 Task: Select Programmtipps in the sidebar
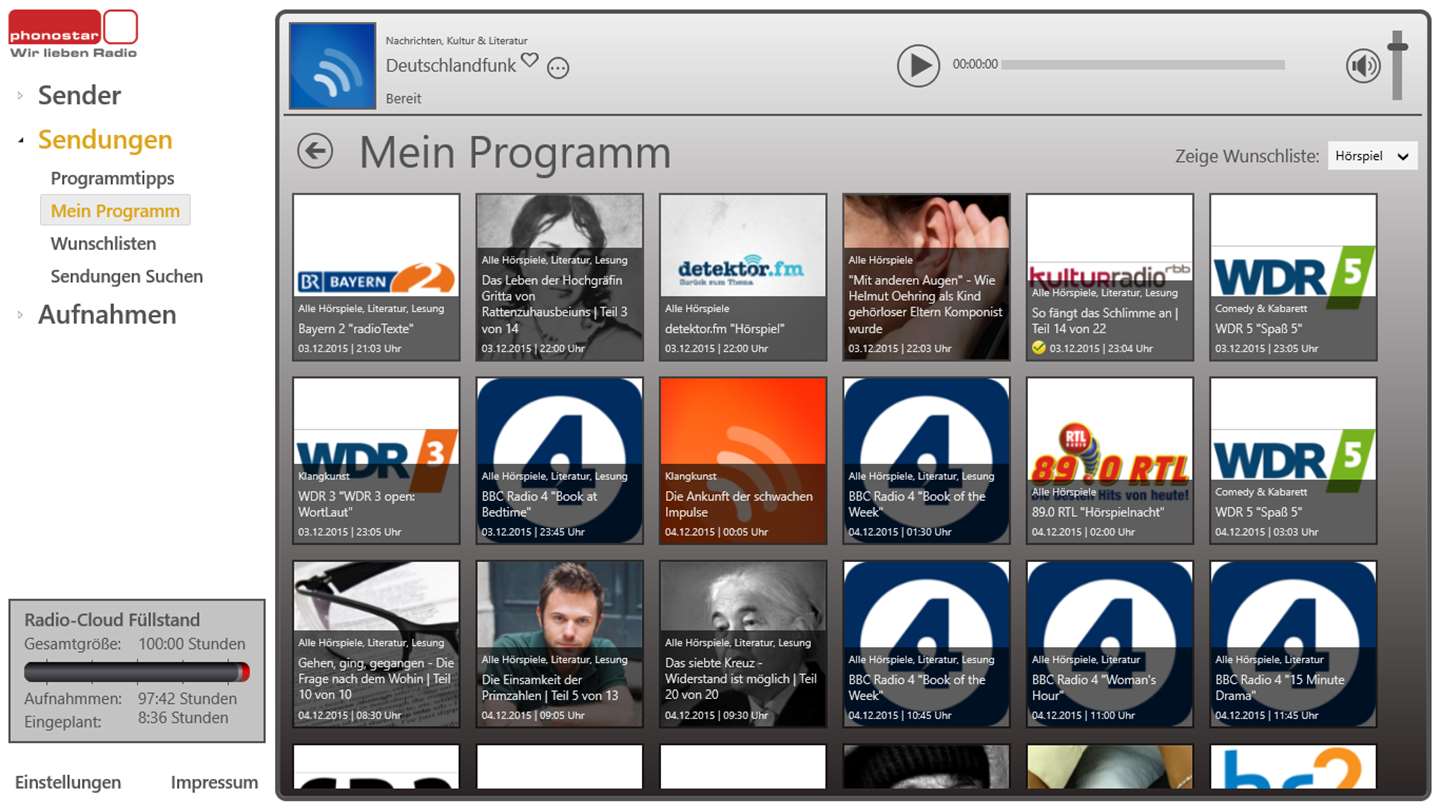[113, 178]
